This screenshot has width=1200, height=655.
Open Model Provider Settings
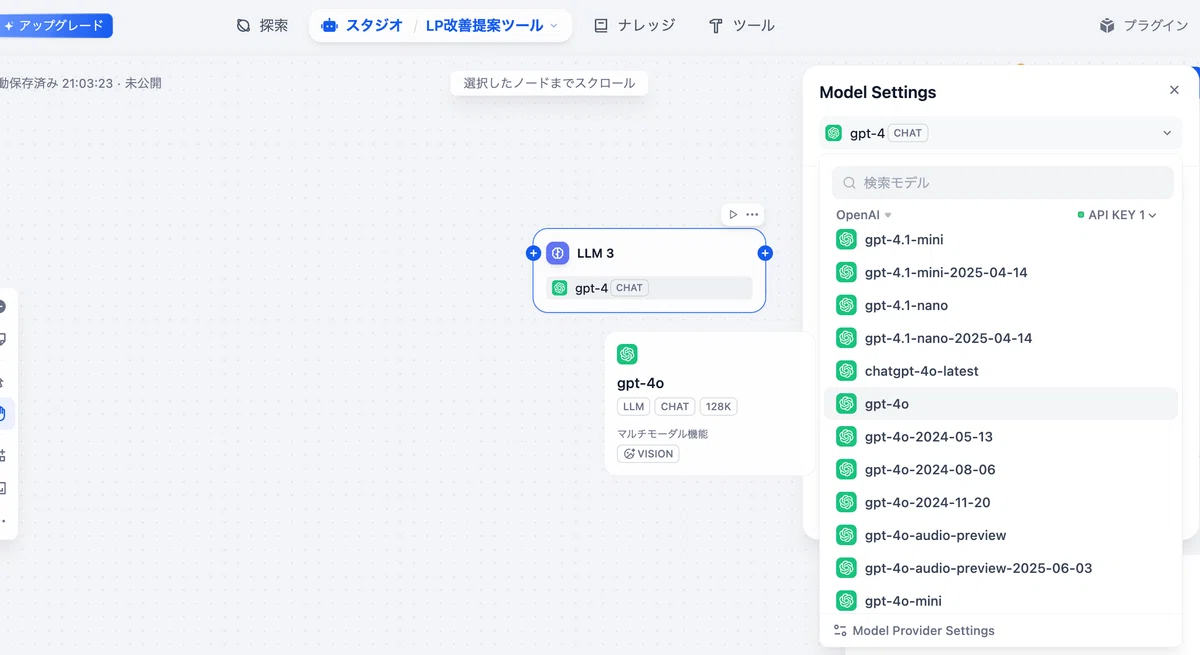coord(914,631)
